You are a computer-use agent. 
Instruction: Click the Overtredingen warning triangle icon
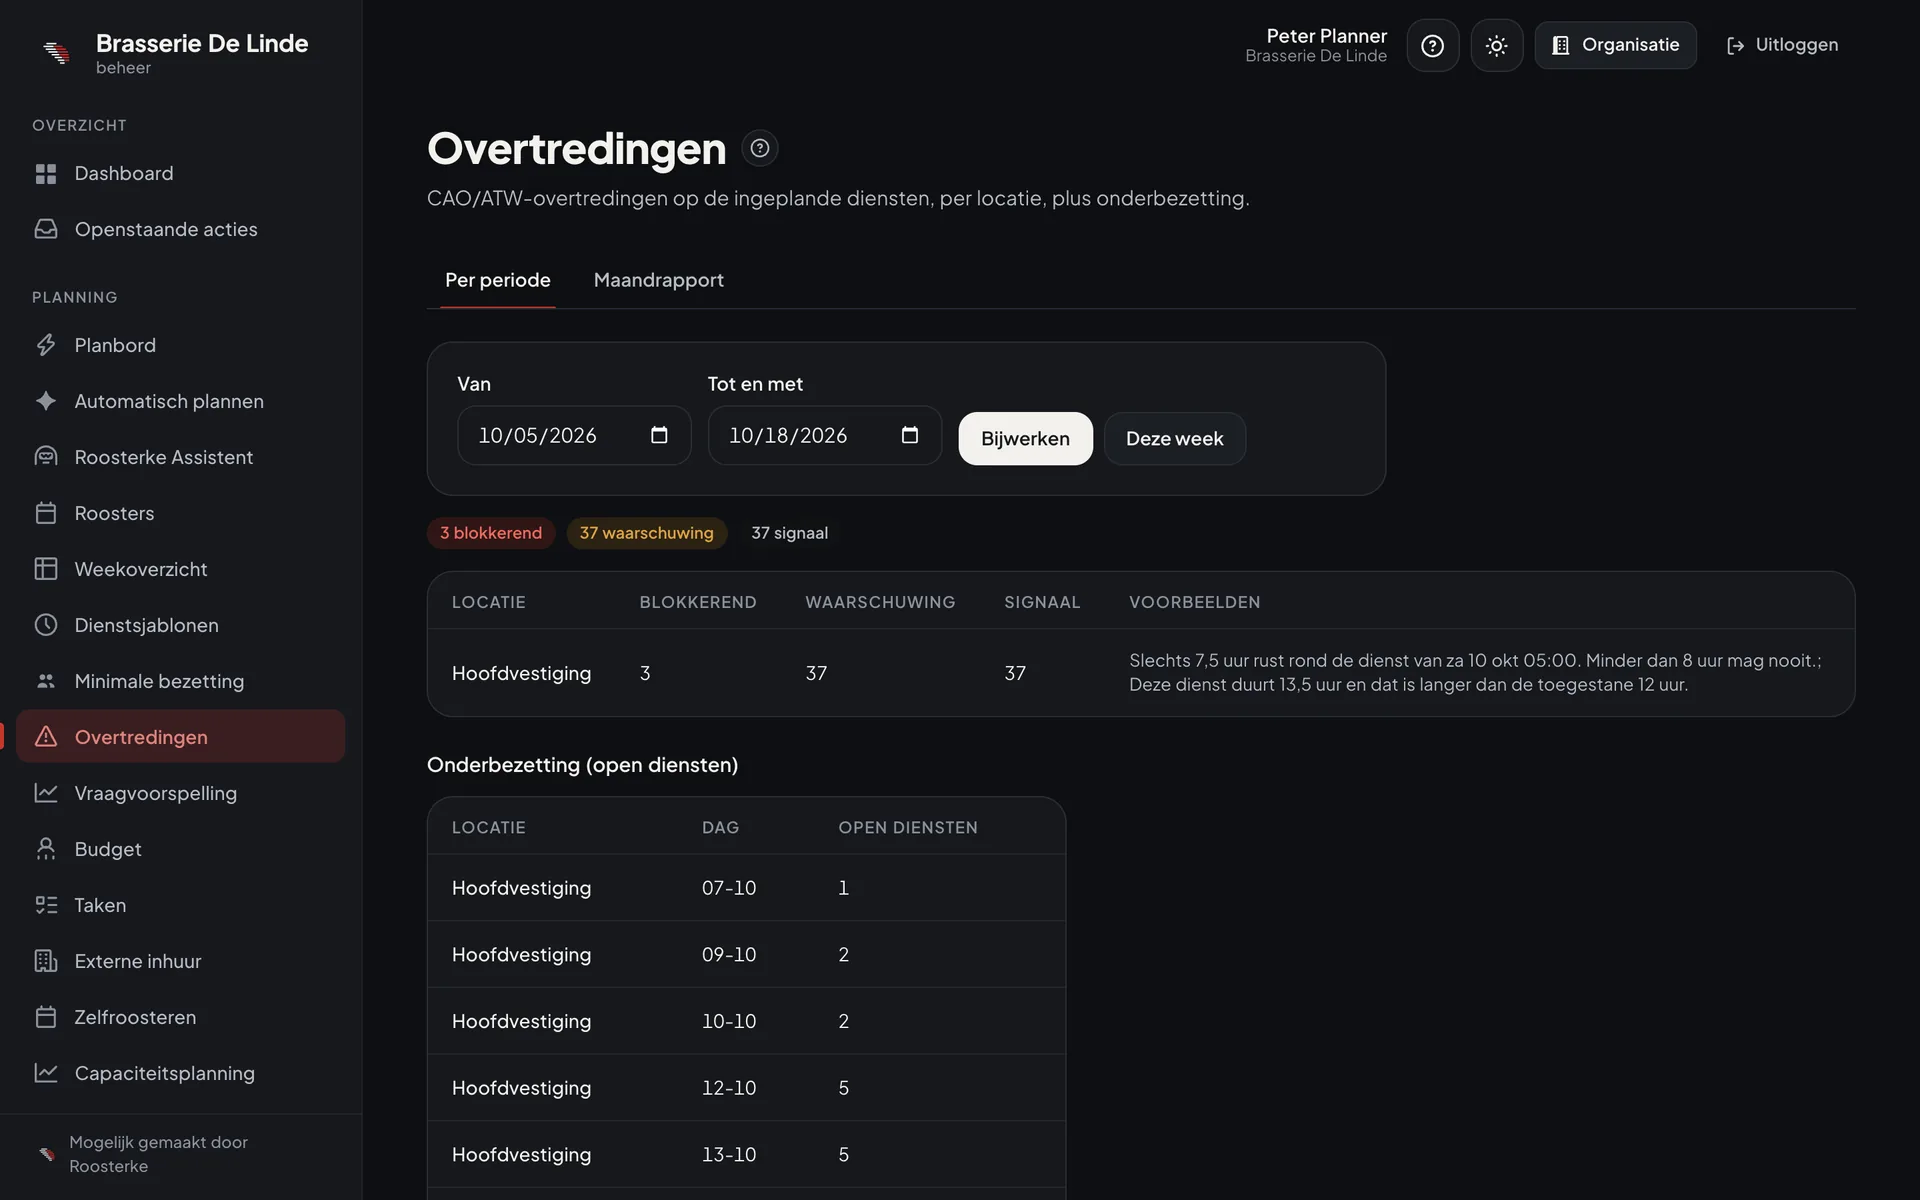(46, 738)
